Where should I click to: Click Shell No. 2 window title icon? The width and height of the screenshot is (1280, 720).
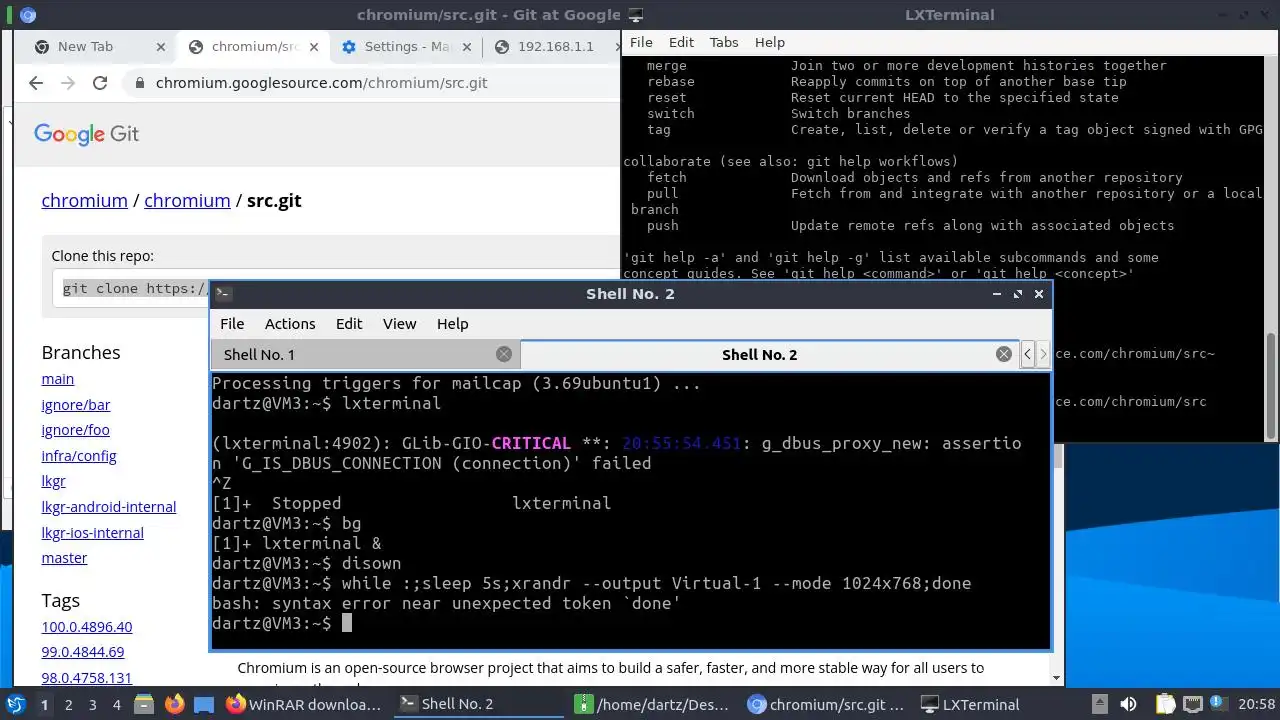click(x=224, y=294)
